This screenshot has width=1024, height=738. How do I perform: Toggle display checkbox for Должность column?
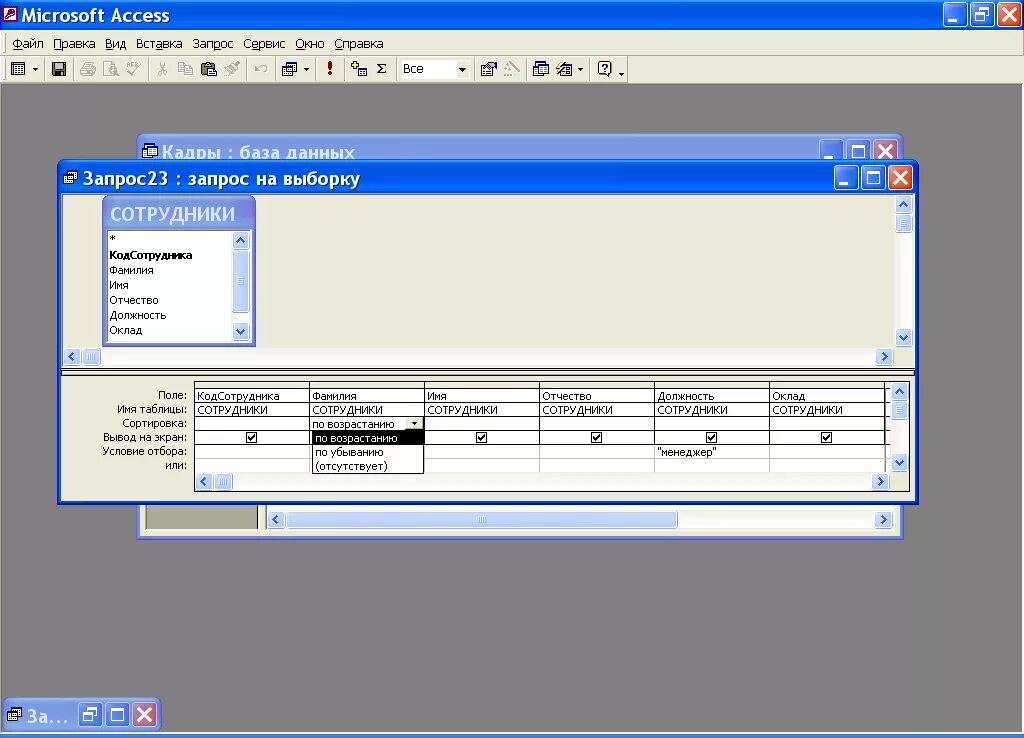click(711, 438)
